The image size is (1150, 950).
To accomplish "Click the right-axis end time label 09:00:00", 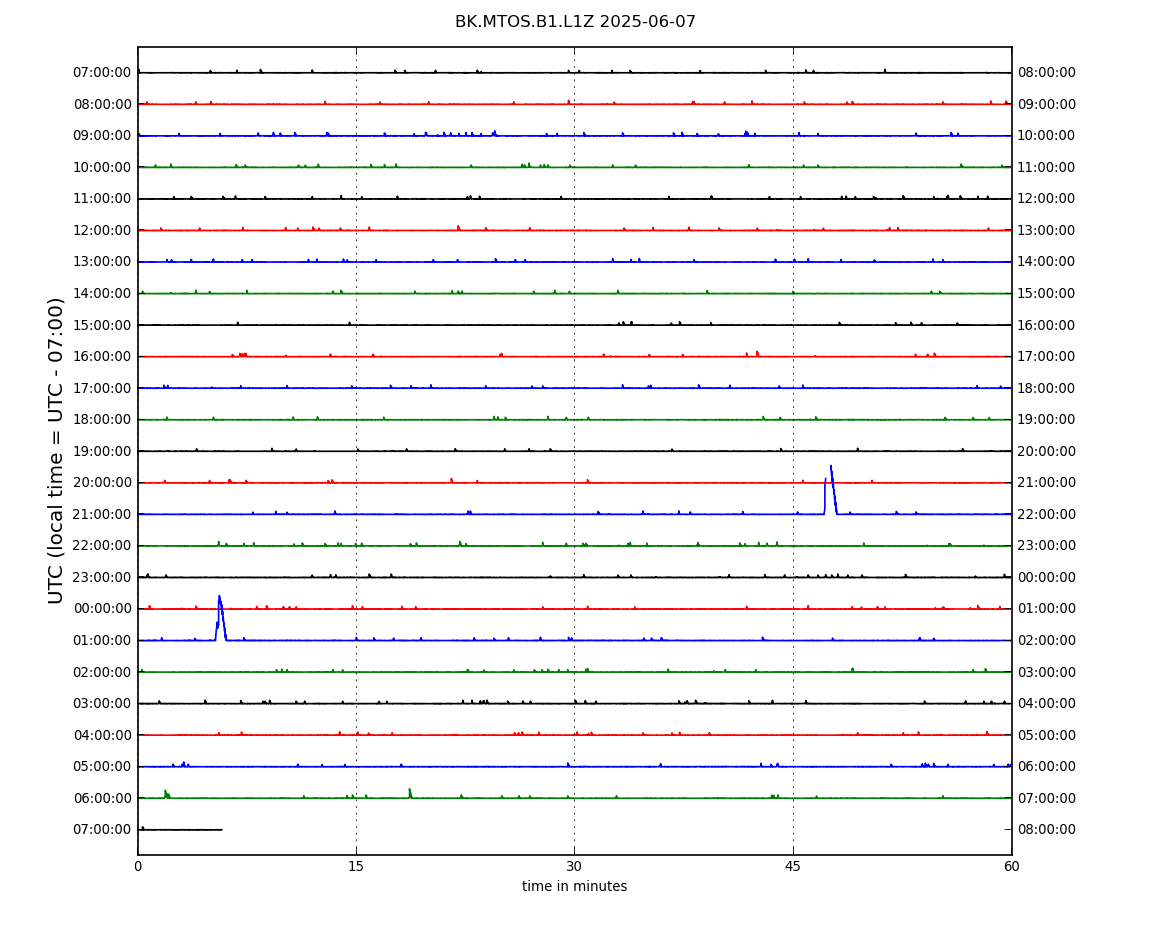I will (x=1047, y=104).
